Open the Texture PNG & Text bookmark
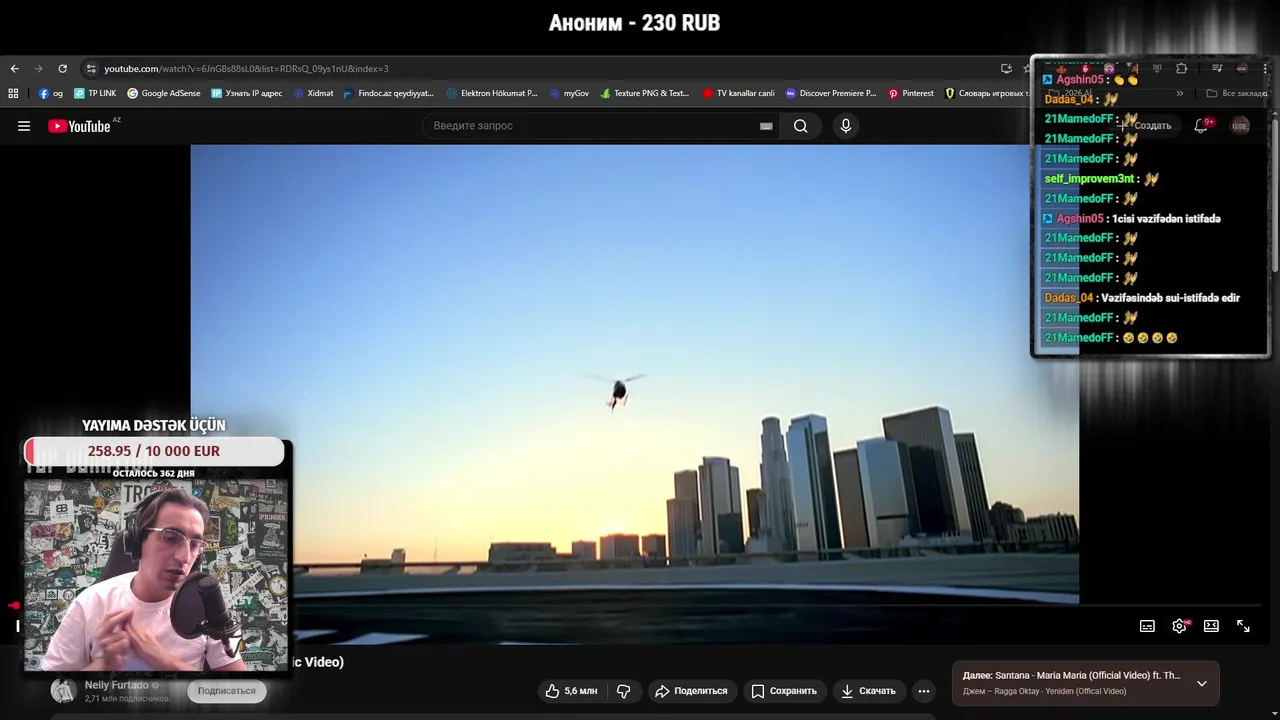 645,93
